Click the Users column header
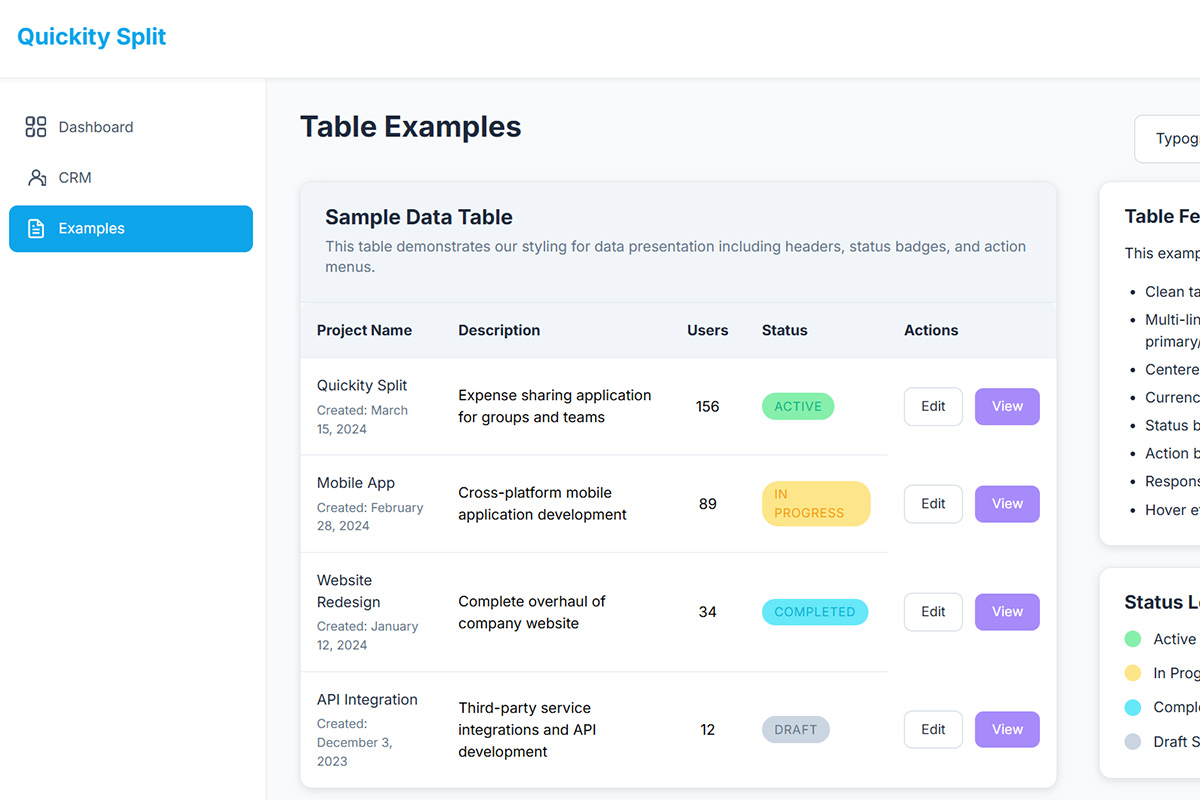Image resolution: width=1200 pixels, height=800 pixels. pyautogui.click(x=708, y=330)
